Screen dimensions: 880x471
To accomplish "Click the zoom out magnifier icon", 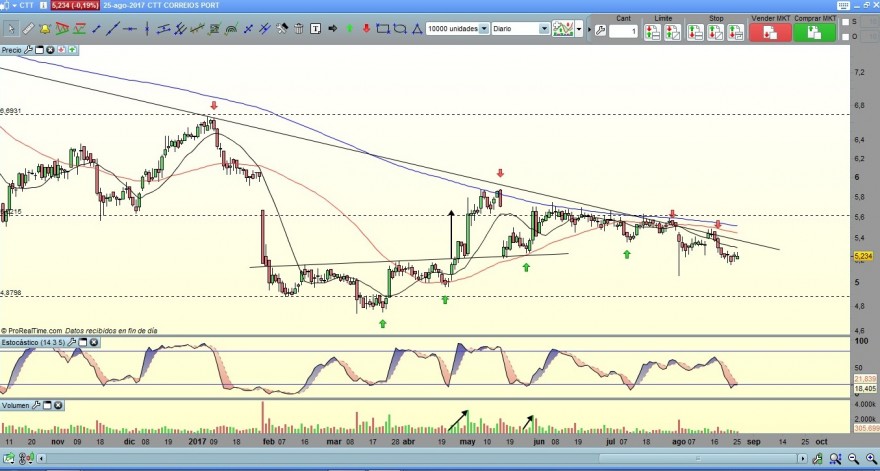I will click(854, 458).
